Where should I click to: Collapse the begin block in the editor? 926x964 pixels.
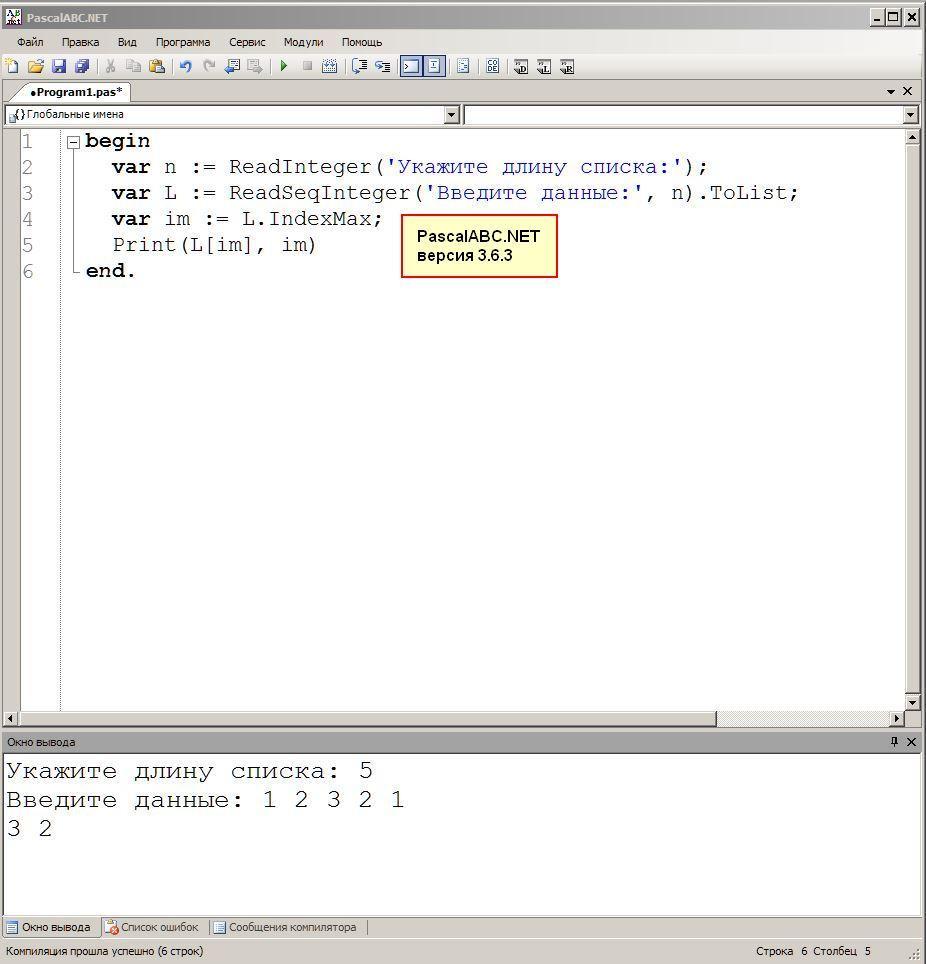tap(73, 143)
